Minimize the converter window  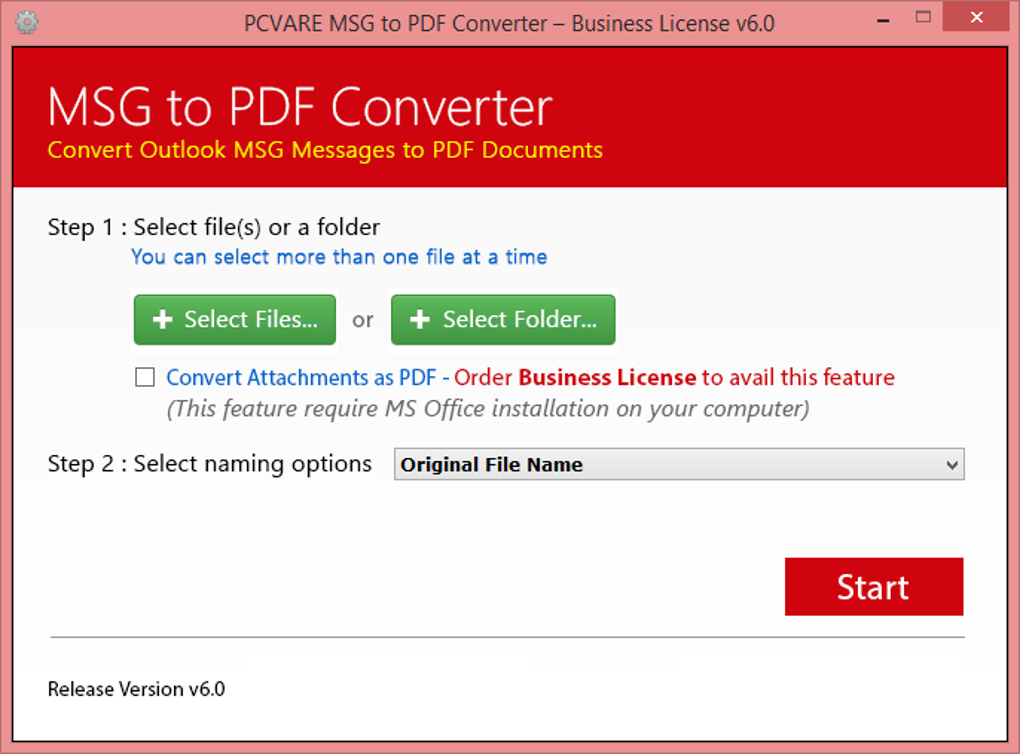(883, 21)
